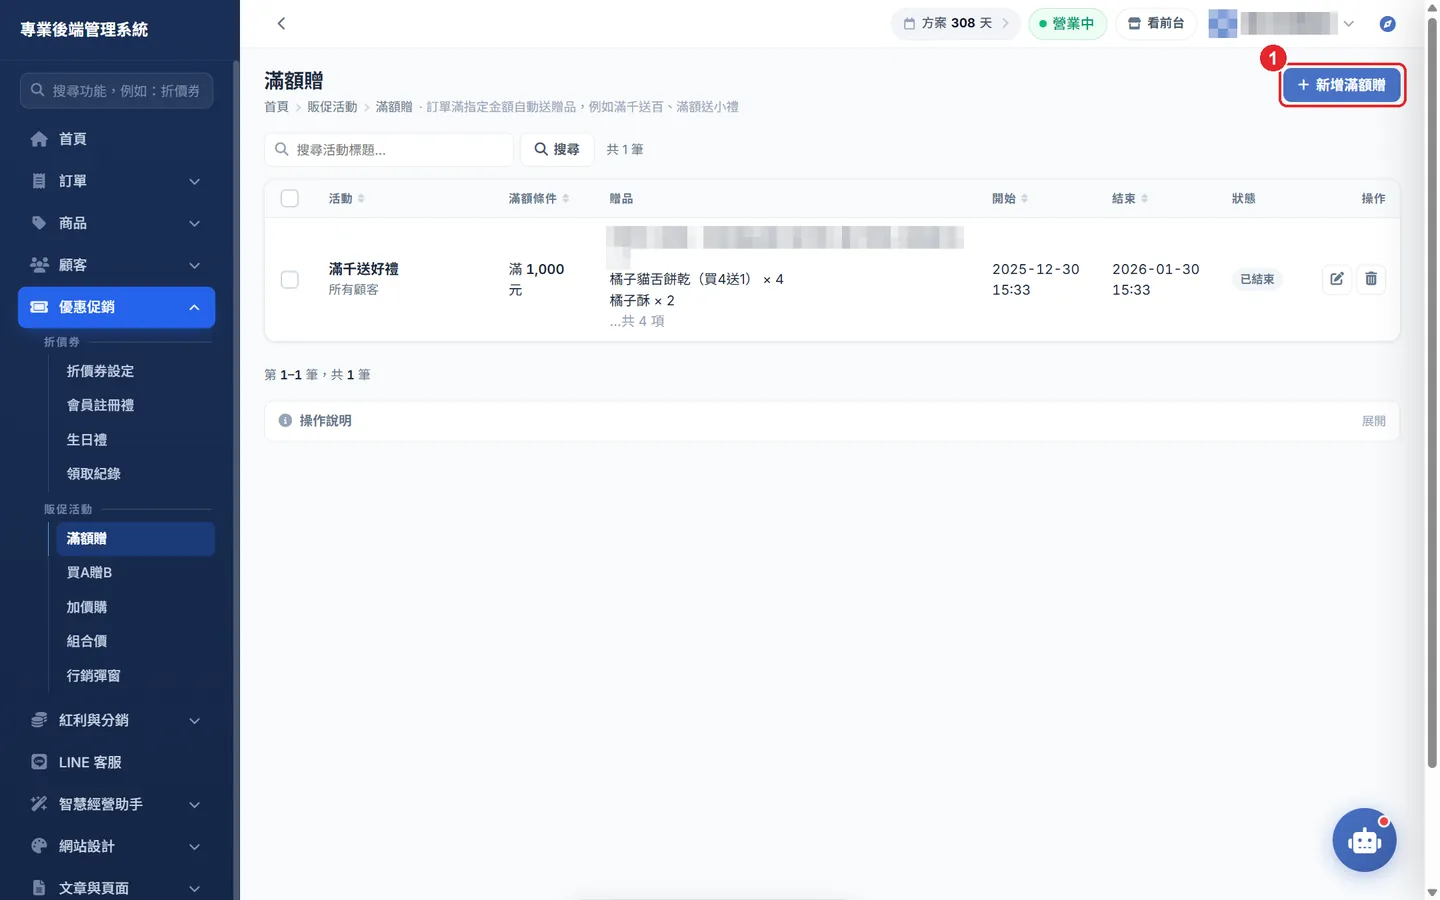Screen dimensions: 1440x900
Task: Collapse the 優惠促銷 sidebar menu
Action: coord(195,307)
